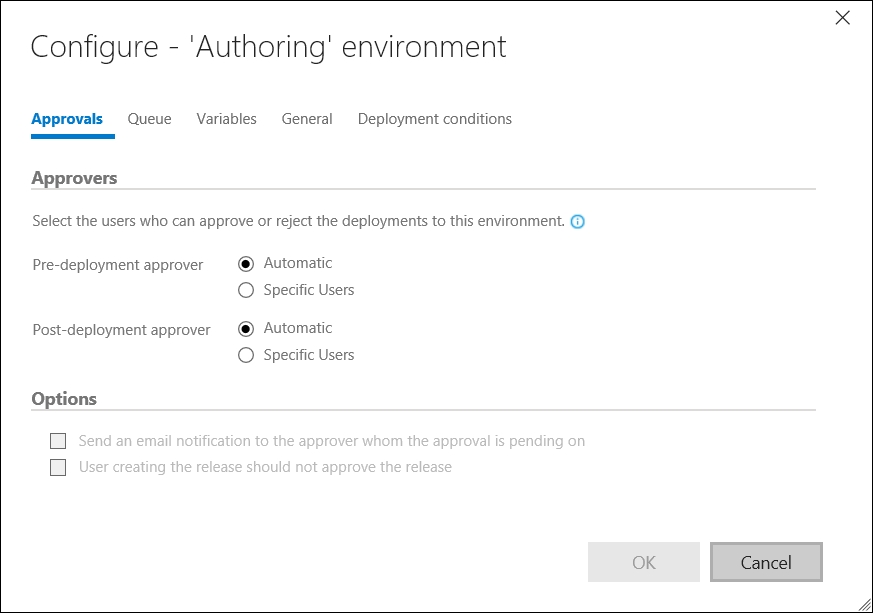The width and height of the screenshot is (873, 613).
Task: Open the General tab
Action: tap(307, 119)
